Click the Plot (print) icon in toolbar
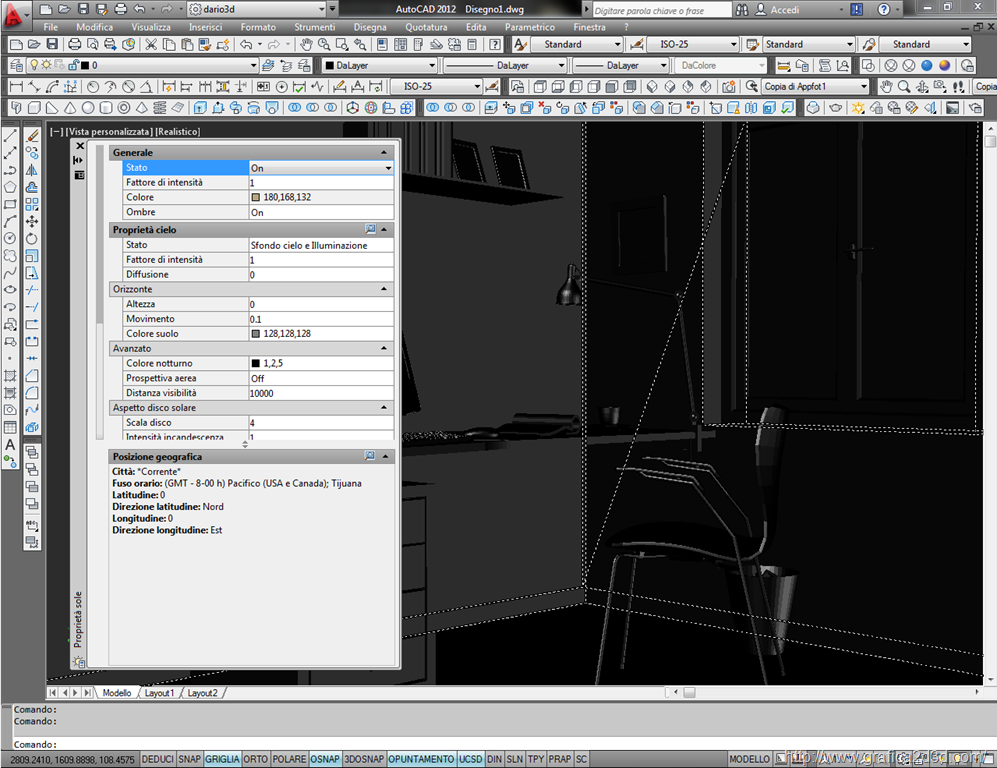 pos(76,45)
